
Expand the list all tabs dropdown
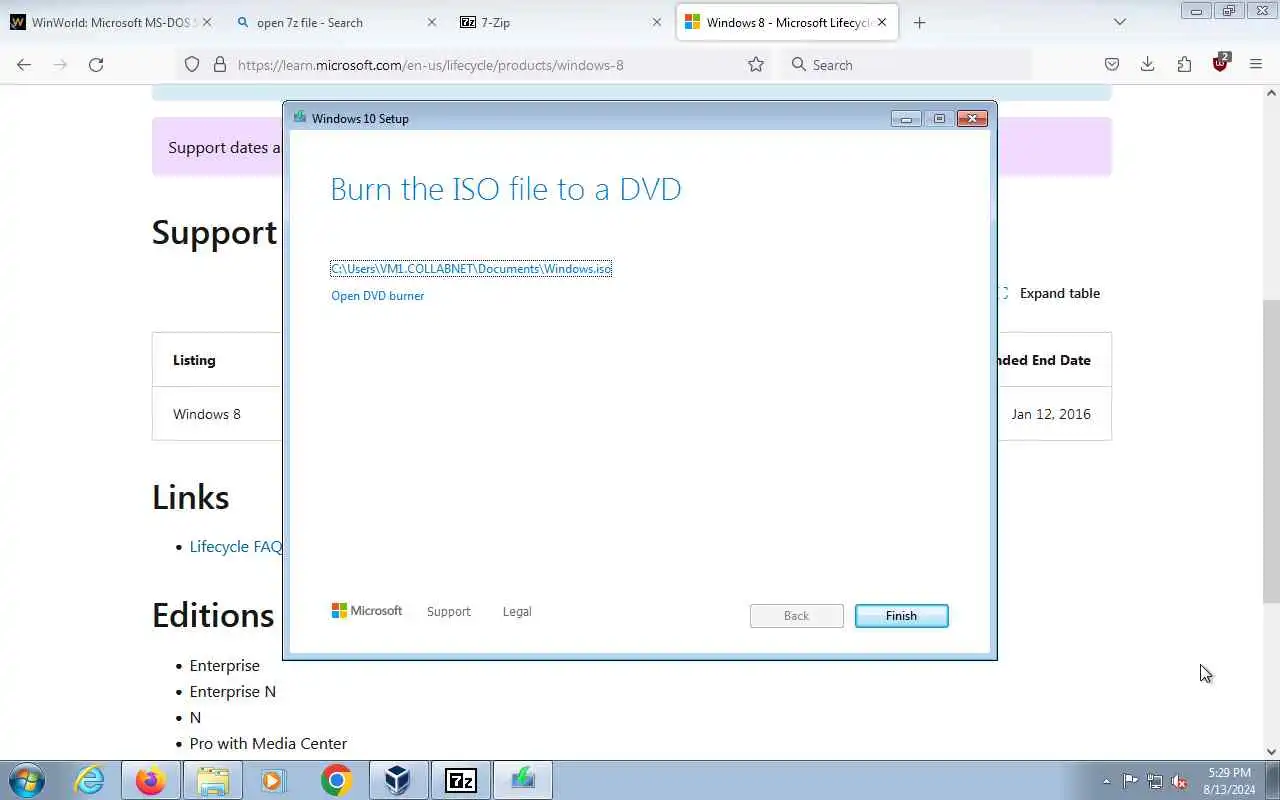[x=1120, y=22]
